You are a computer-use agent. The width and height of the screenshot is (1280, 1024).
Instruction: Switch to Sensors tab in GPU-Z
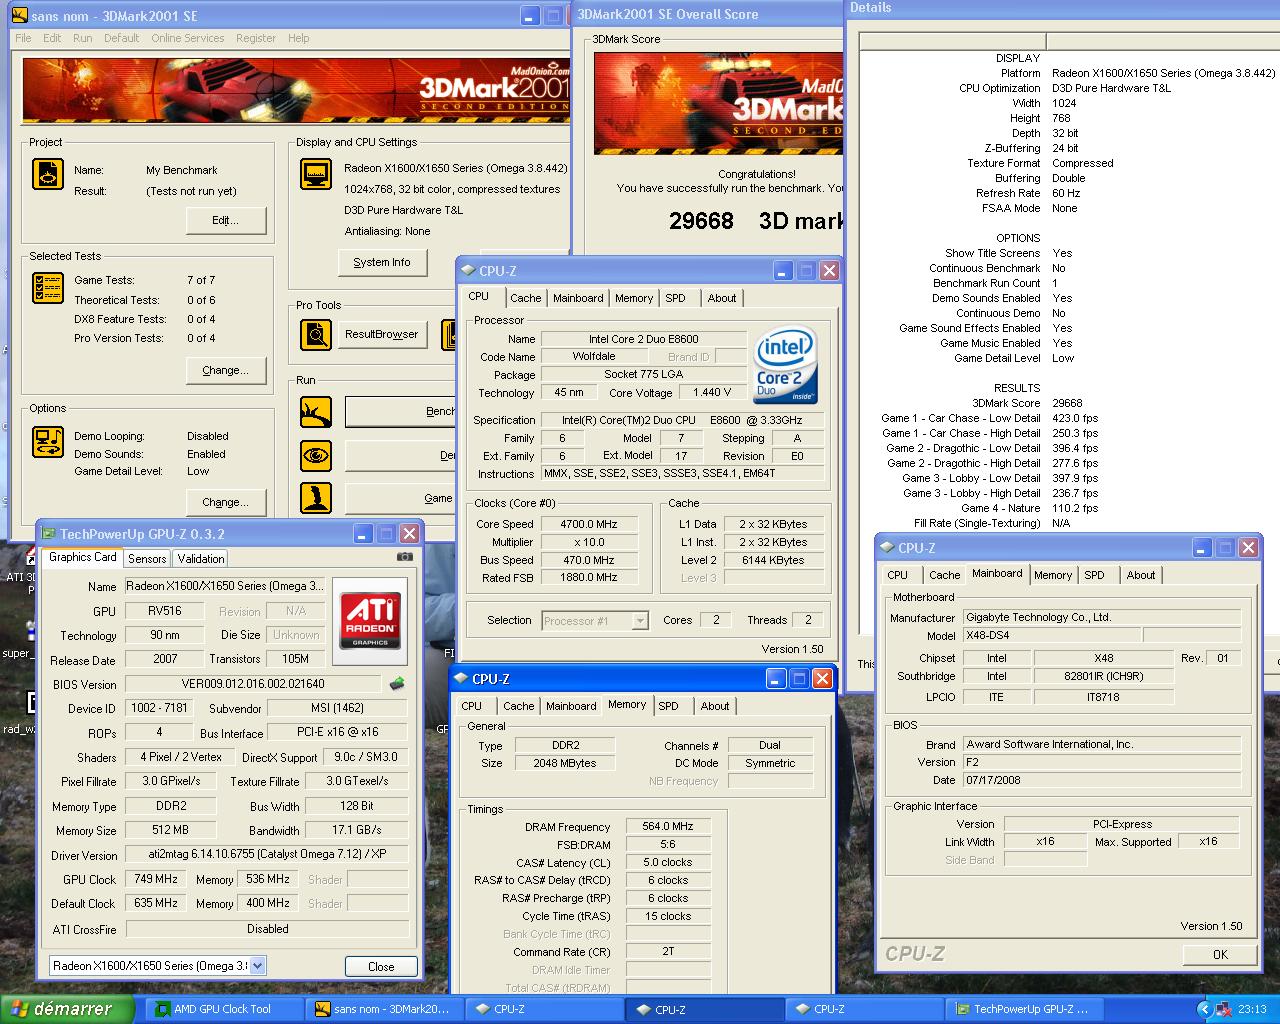tap(147, 559)
